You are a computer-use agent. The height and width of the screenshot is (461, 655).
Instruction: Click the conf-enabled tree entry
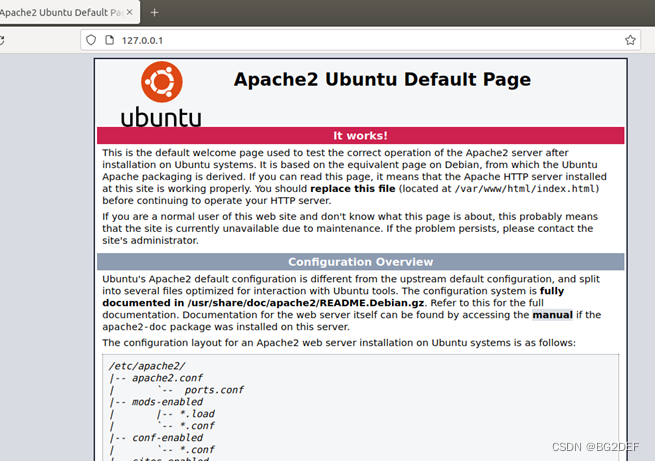(167, 438)
